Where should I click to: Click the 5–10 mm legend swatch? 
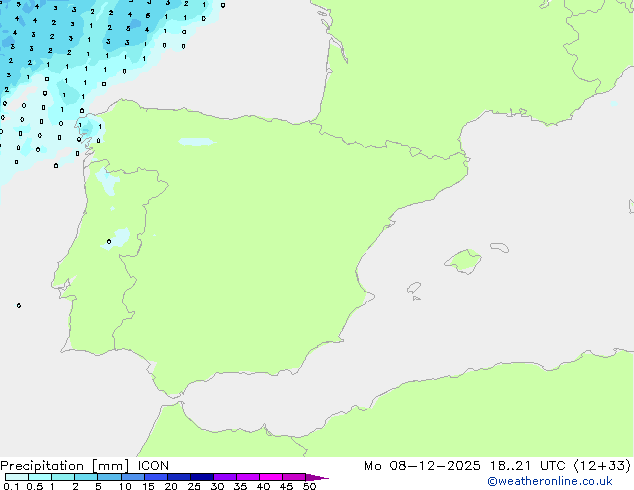[109, 477]
